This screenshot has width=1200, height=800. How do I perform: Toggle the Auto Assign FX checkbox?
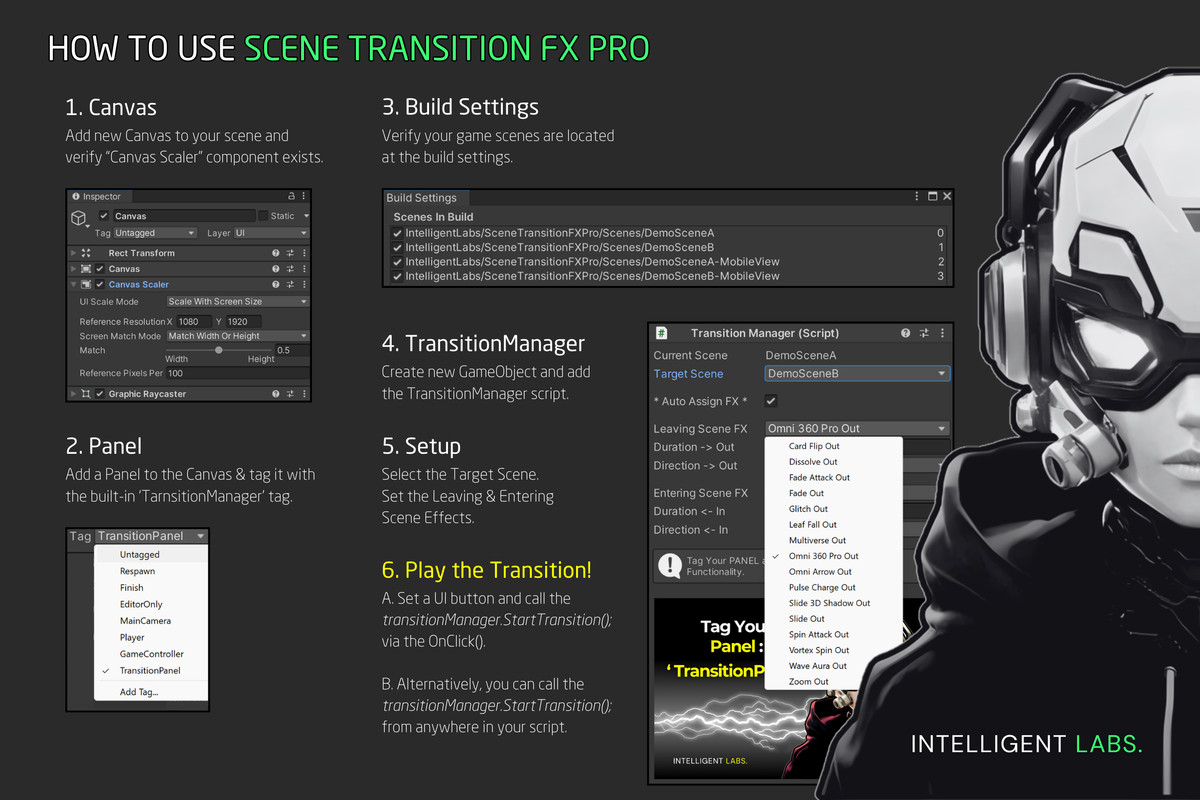coord(771,401)
